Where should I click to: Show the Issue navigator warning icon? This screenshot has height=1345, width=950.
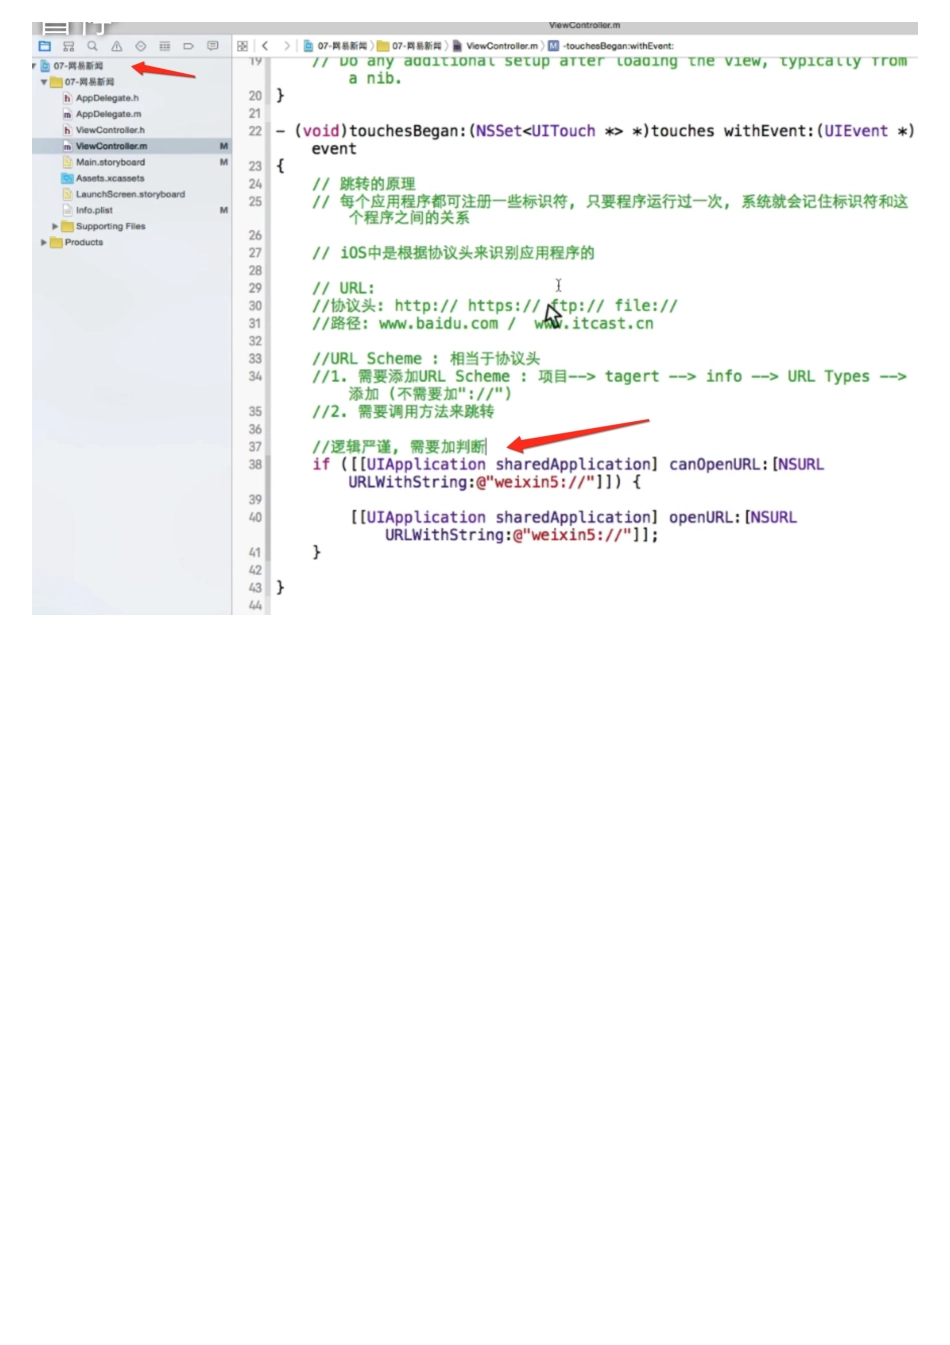coord(117,46)
